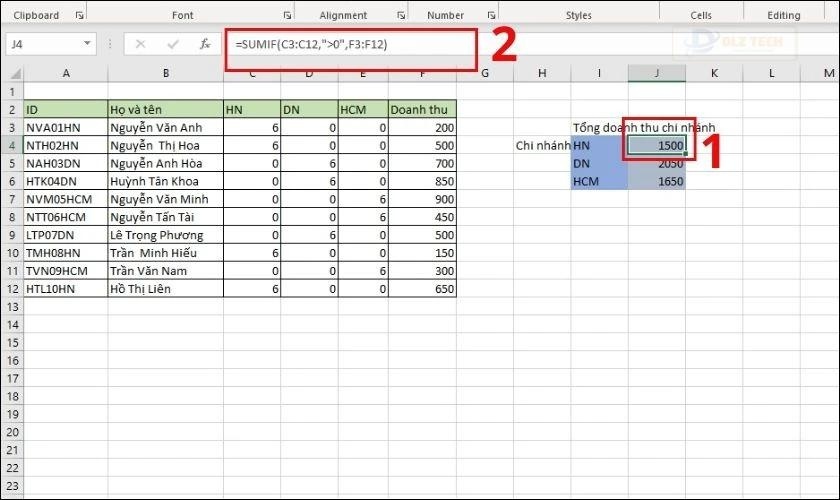Select cell J4 containing 1500

[657, 145]
